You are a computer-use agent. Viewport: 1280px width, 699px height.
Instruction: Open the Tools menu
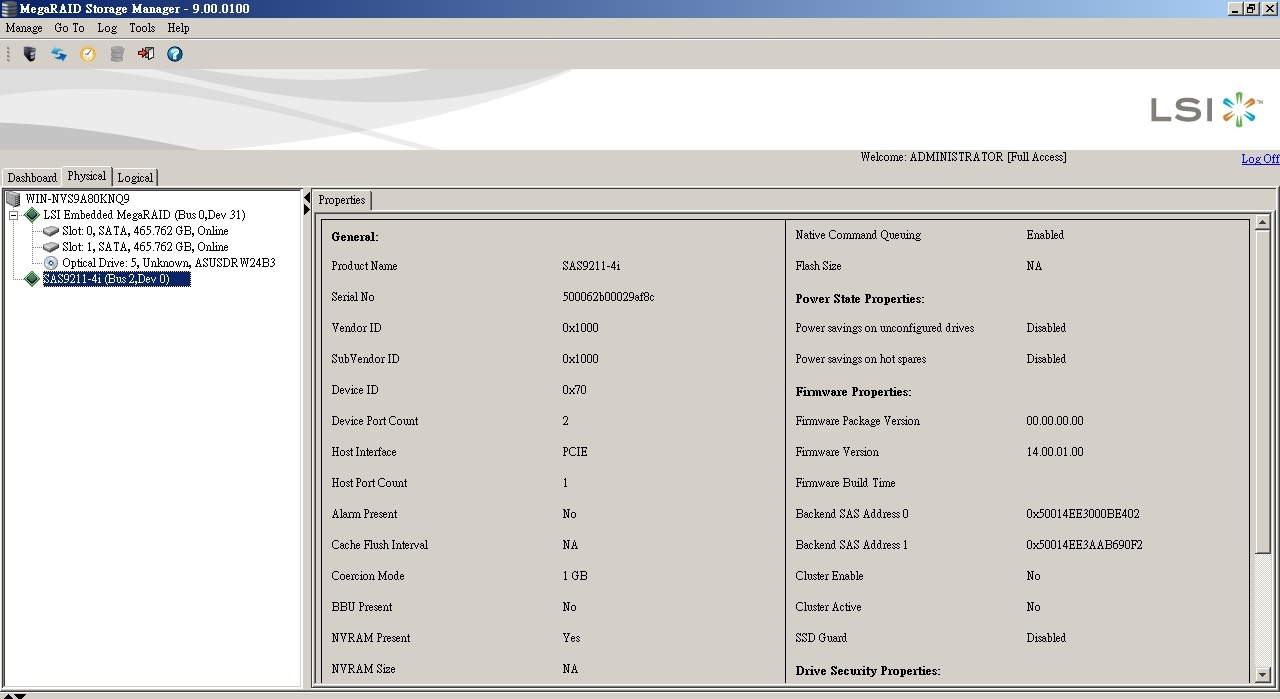[142, 28]
